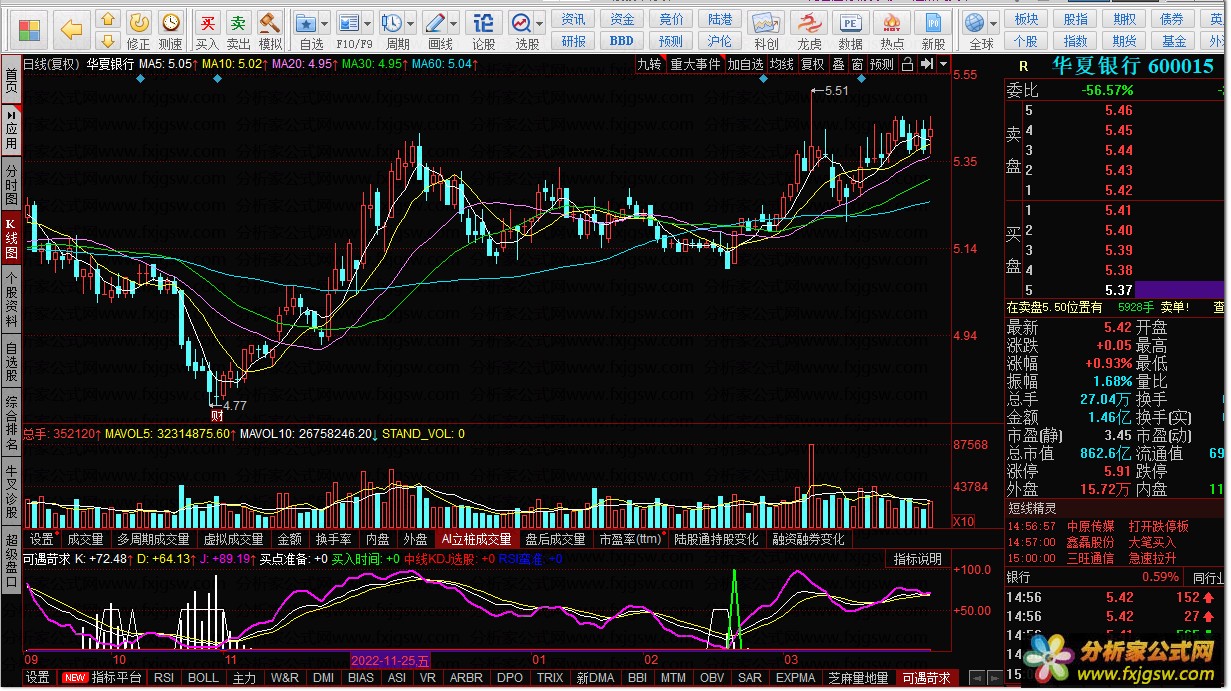Expand the 自选 dropdown arrow

coord(325,22)
